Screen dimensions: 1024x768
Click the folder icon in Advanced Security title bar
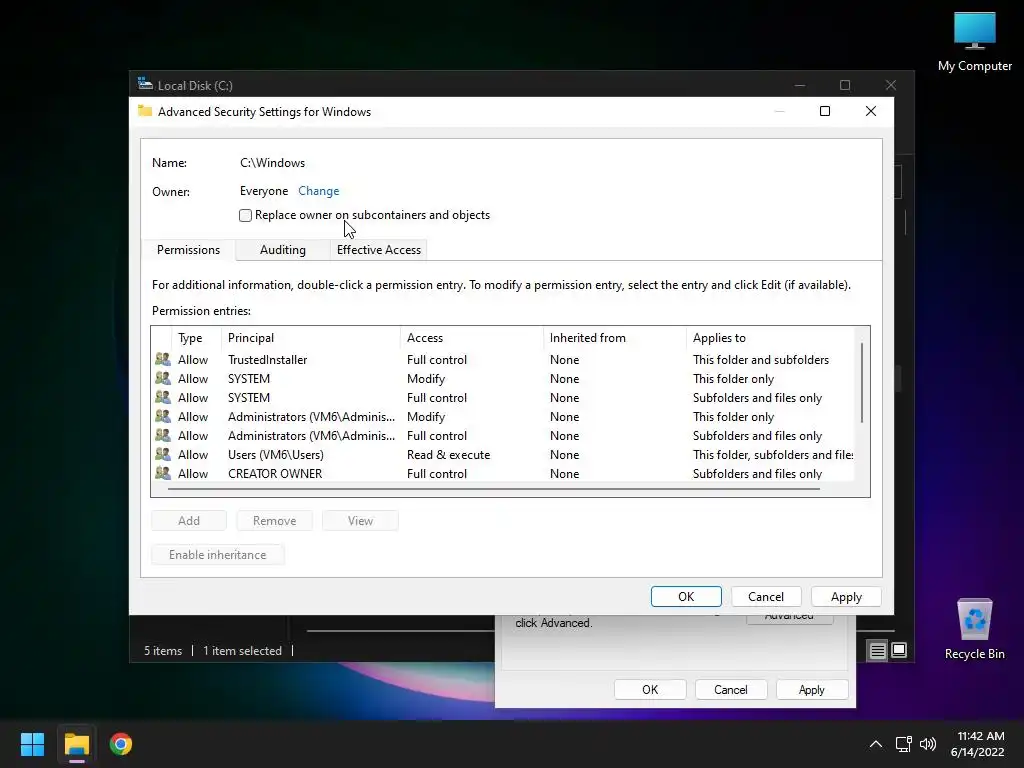pyautogui.click(x=145, y=111)
